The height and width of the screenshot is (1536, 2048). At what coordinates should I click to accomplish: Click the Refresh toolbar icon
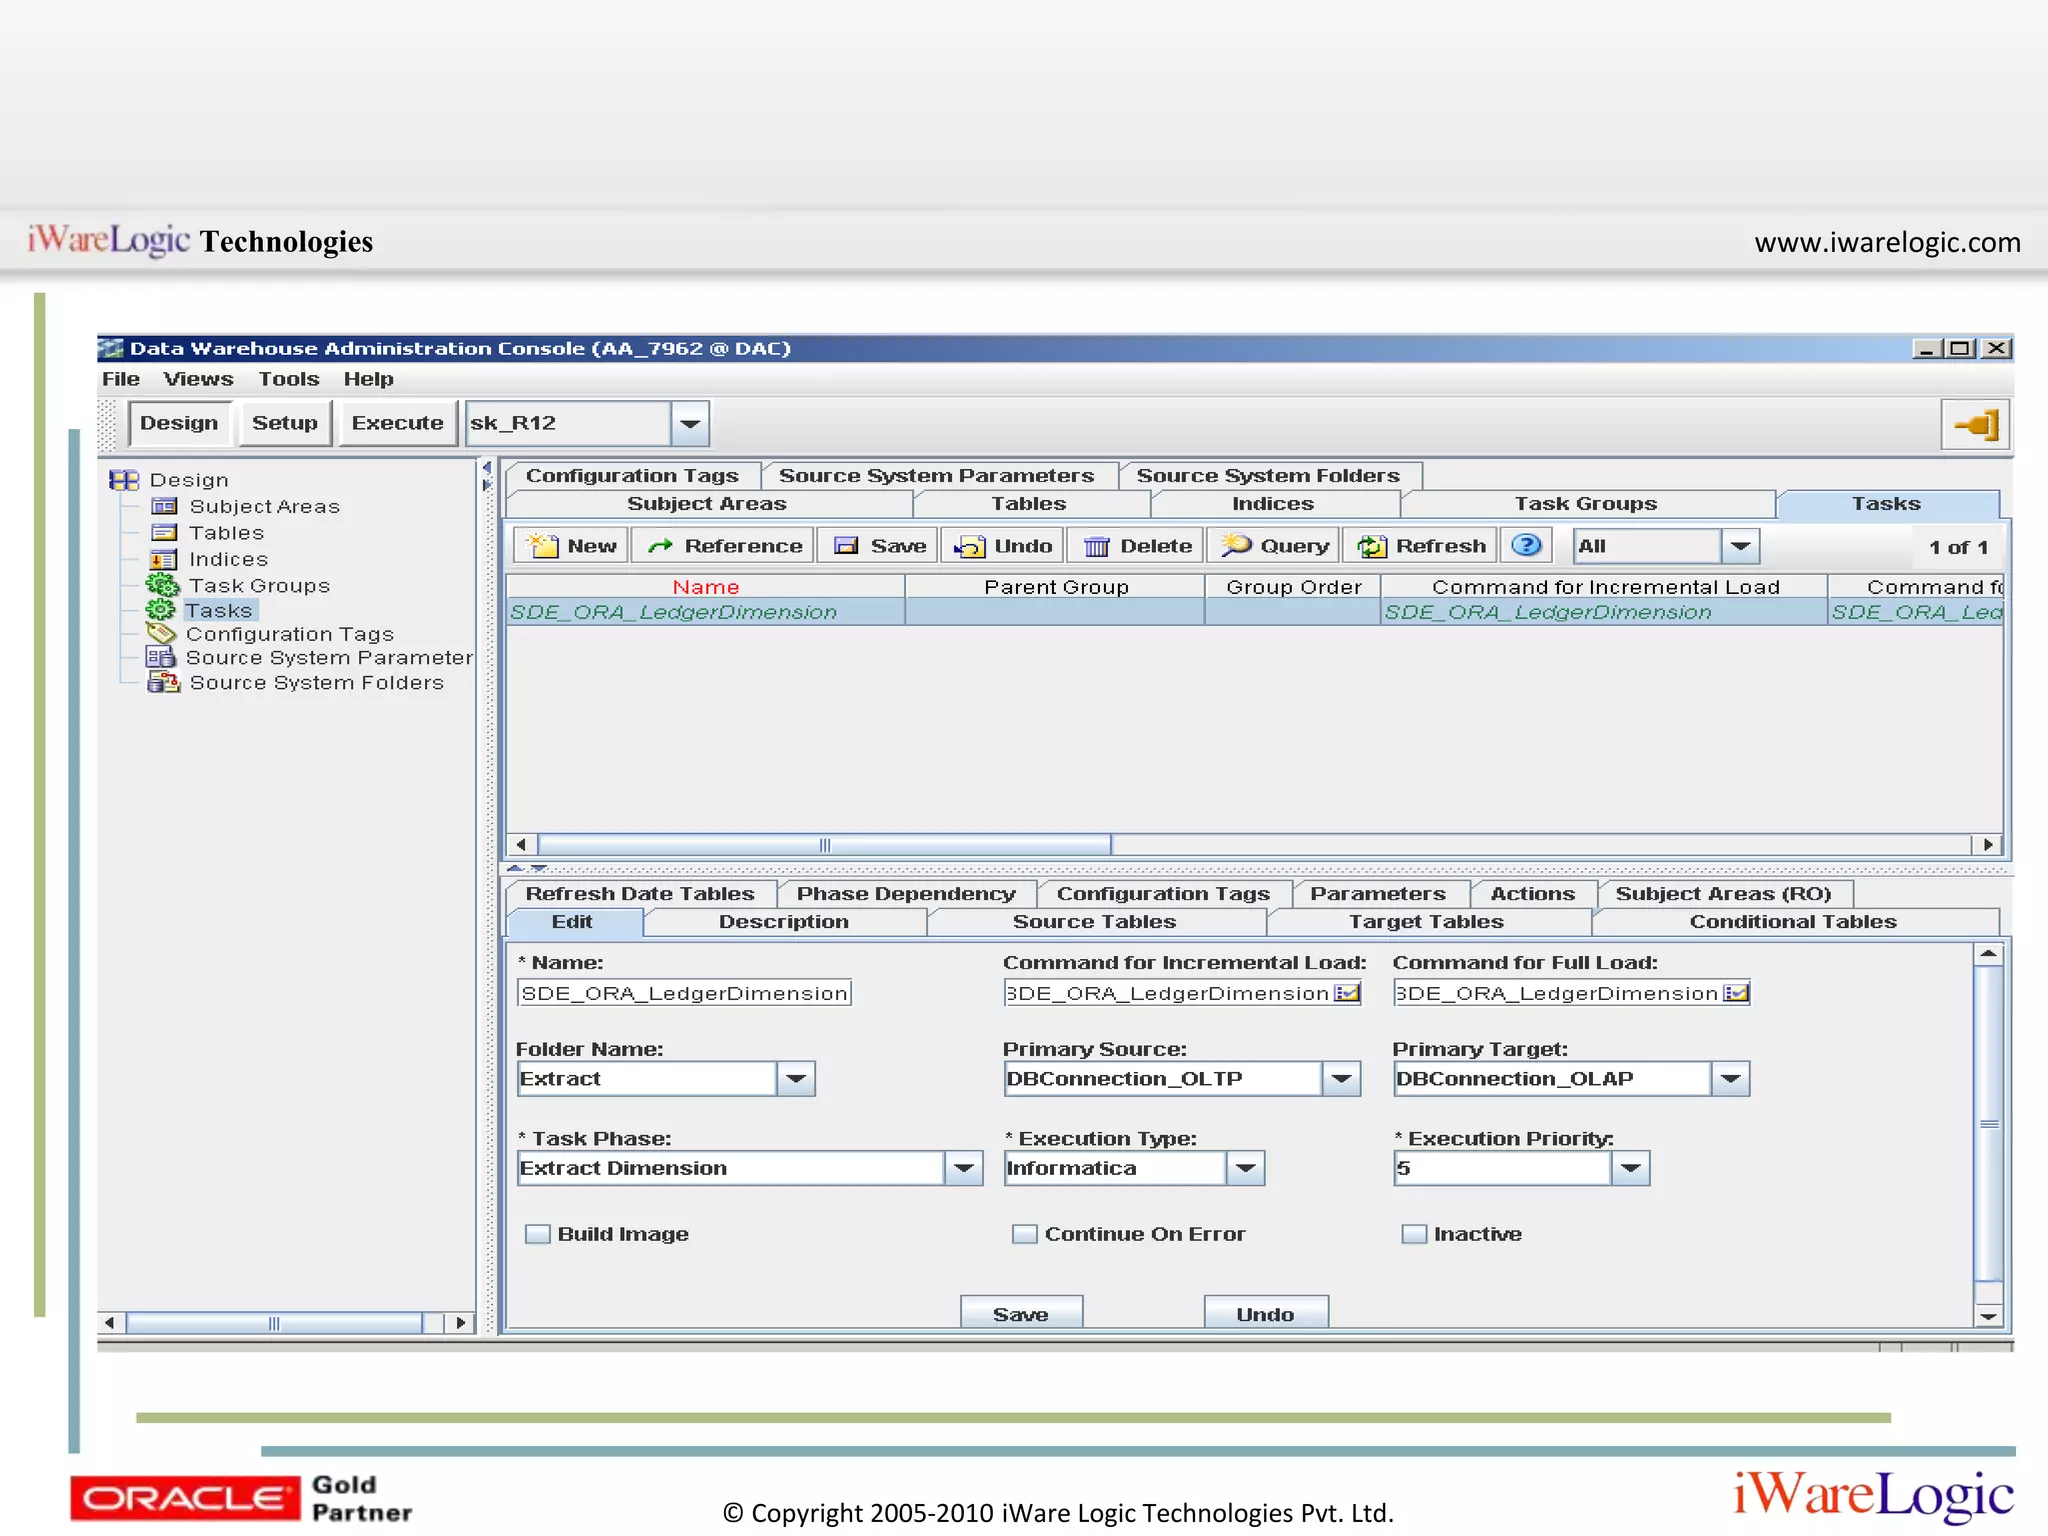tap(1371, 546)
